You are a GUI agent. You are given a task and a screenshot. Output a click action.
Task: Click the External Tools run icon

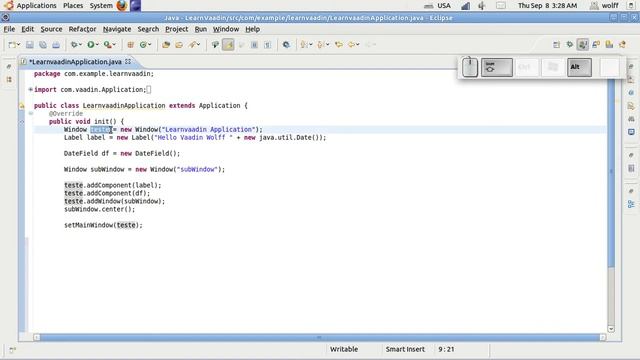point(107,45)
